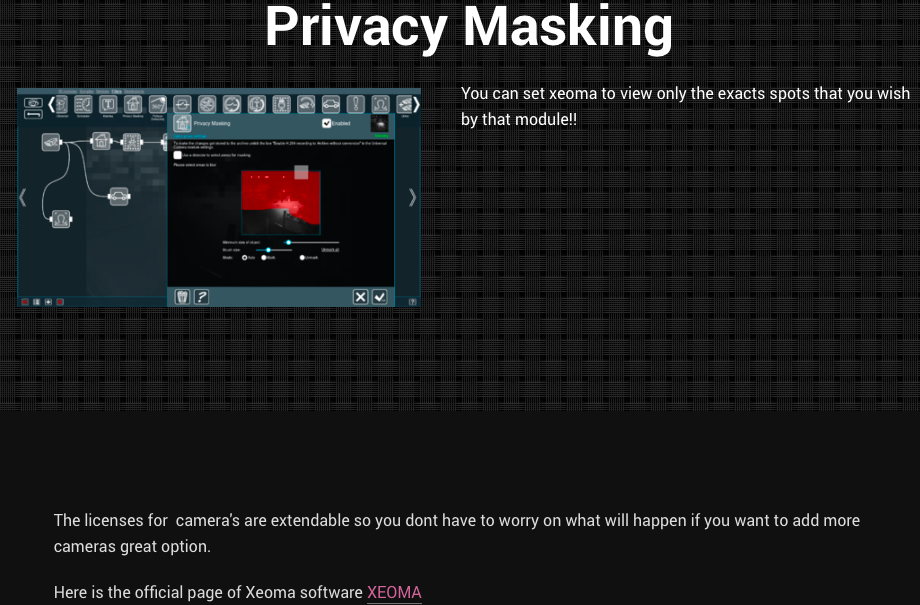Click the dotted-grid detector node in the chain
The image size is (920, 605).
click(132, 142)
